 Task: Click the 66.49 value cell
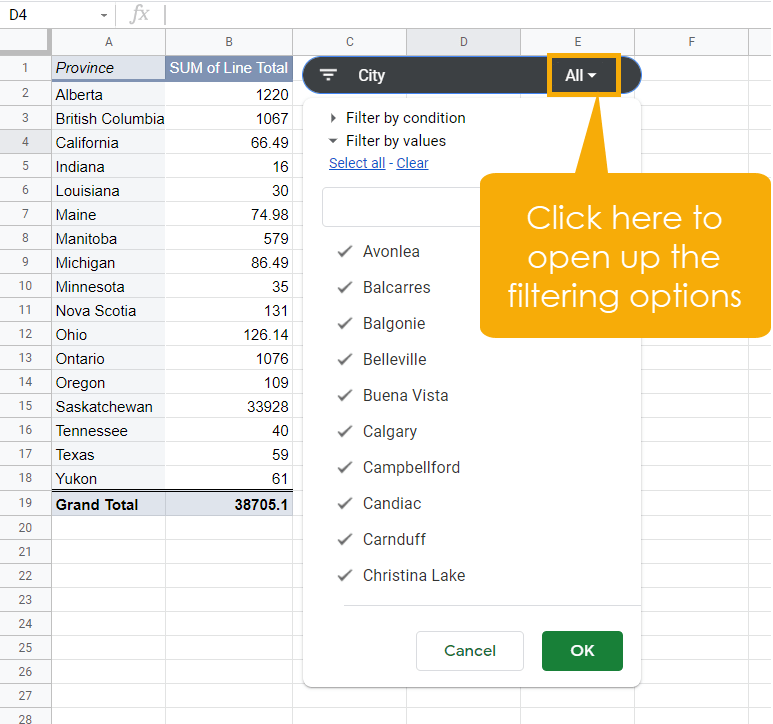click(x=229, y=142)
